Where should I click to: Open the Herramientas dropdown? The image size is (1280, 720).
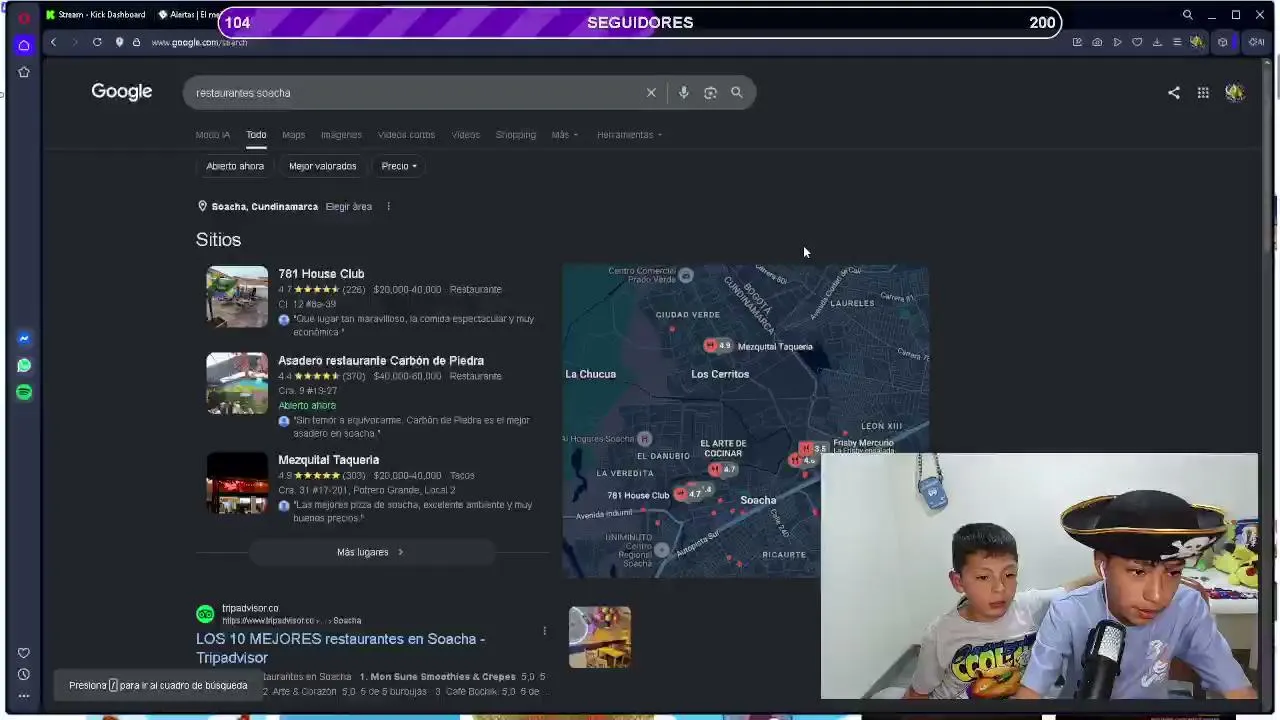pos(629,135)
